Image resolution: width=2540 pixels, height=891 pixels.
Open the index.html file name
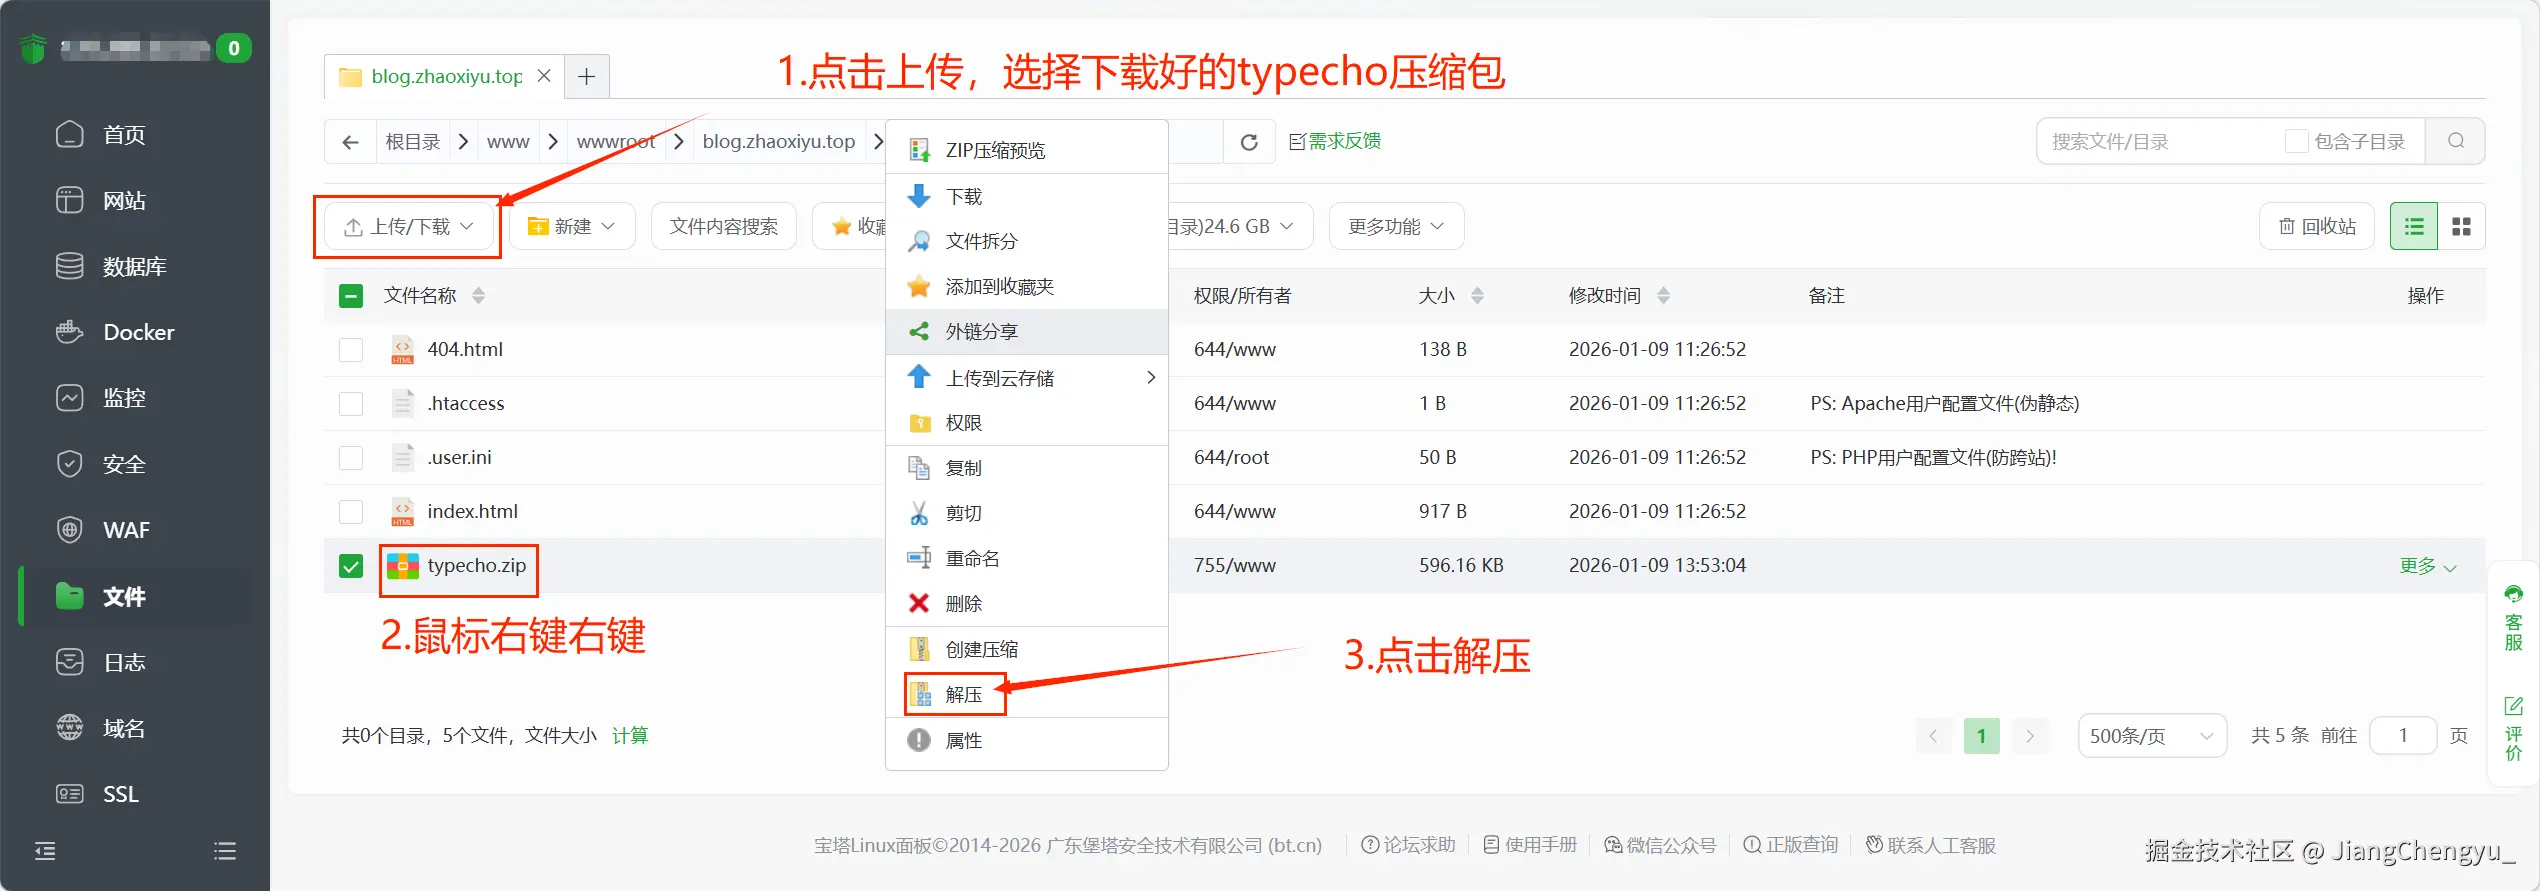pos(472,512)
